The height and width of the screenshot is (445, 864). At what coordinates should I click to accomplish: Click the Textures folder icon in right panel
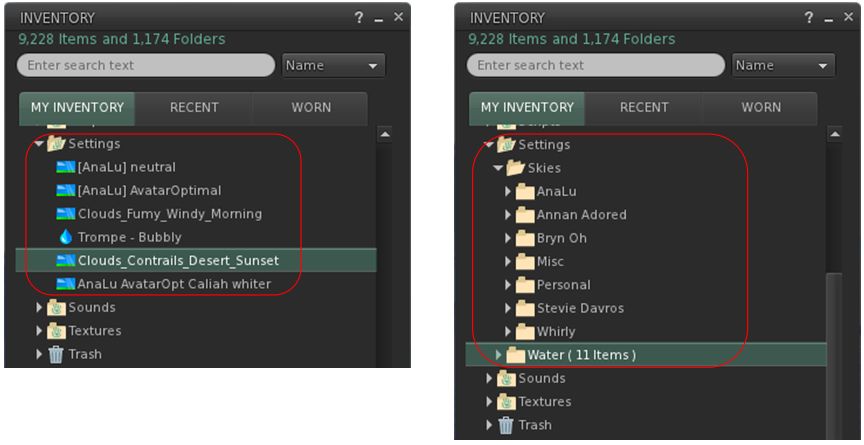(x=506, y=402)
